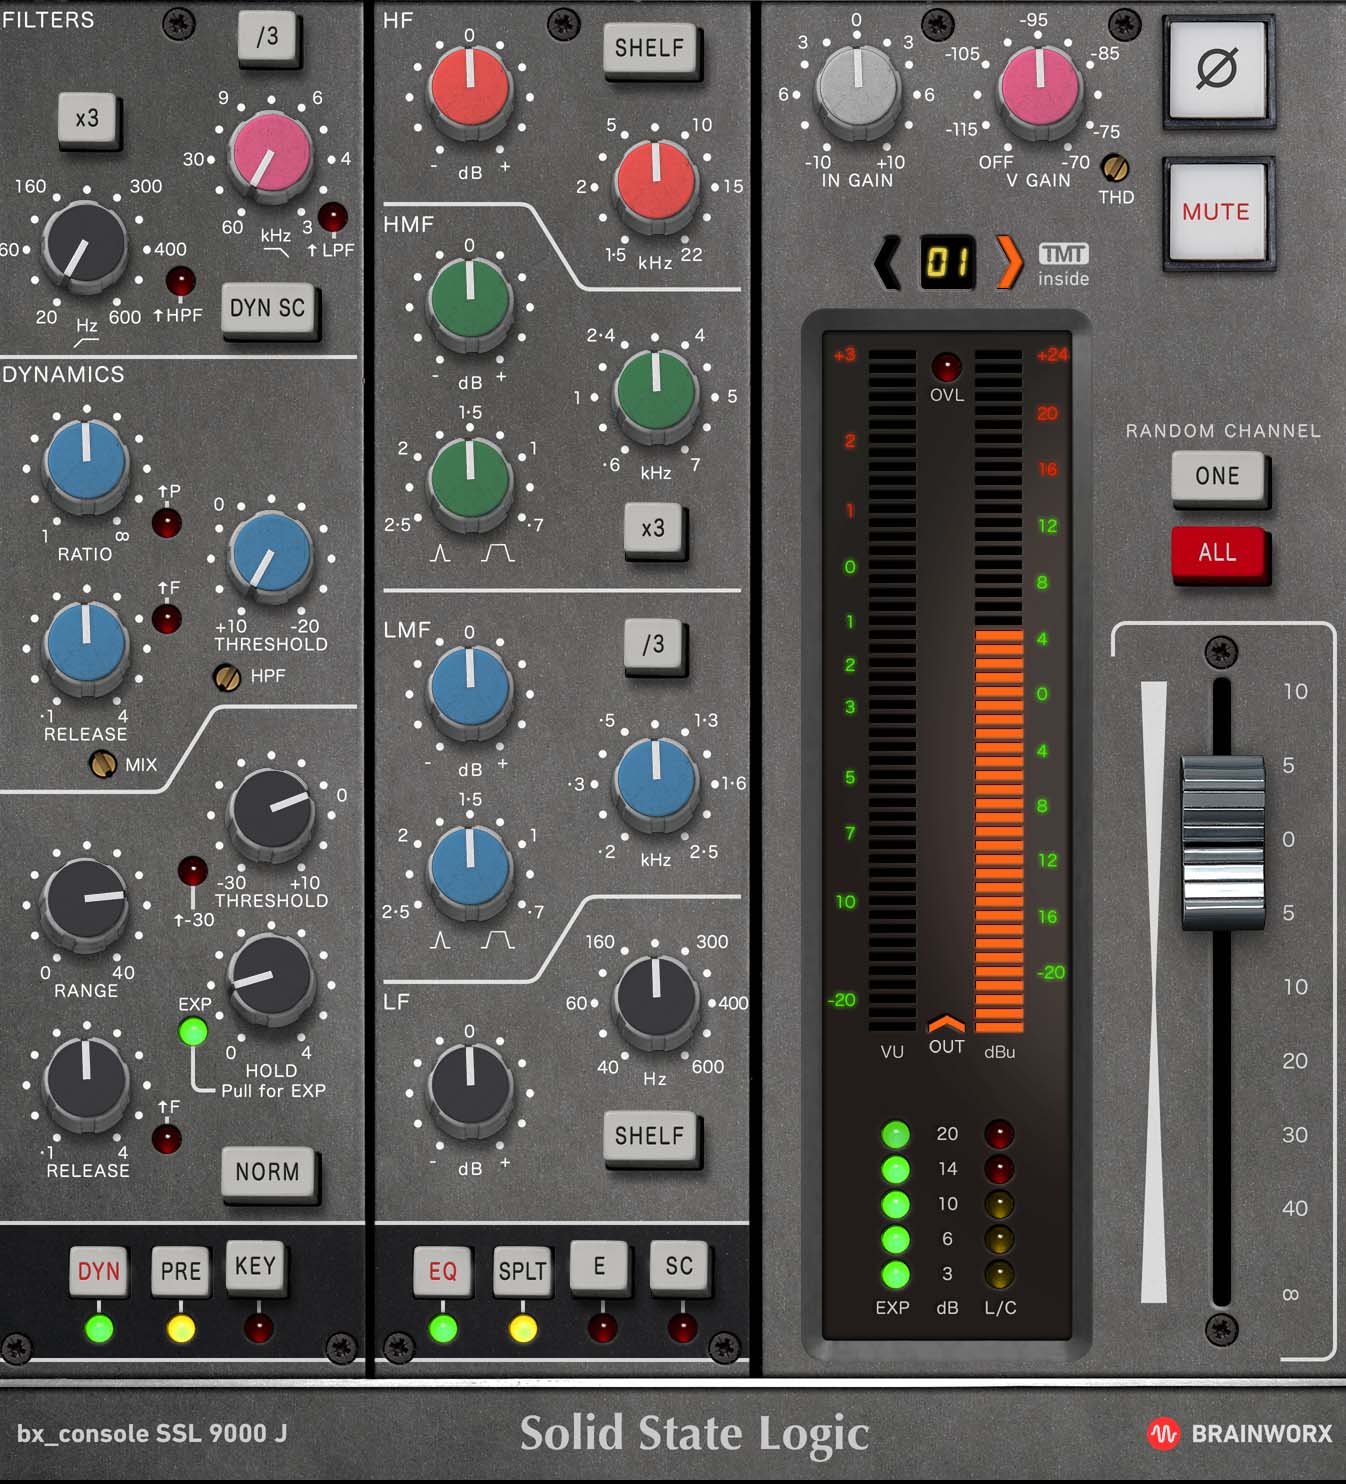Select next channel with orange right arrow
This screenshot has width=1346, height=1484.
point(1009,263)
